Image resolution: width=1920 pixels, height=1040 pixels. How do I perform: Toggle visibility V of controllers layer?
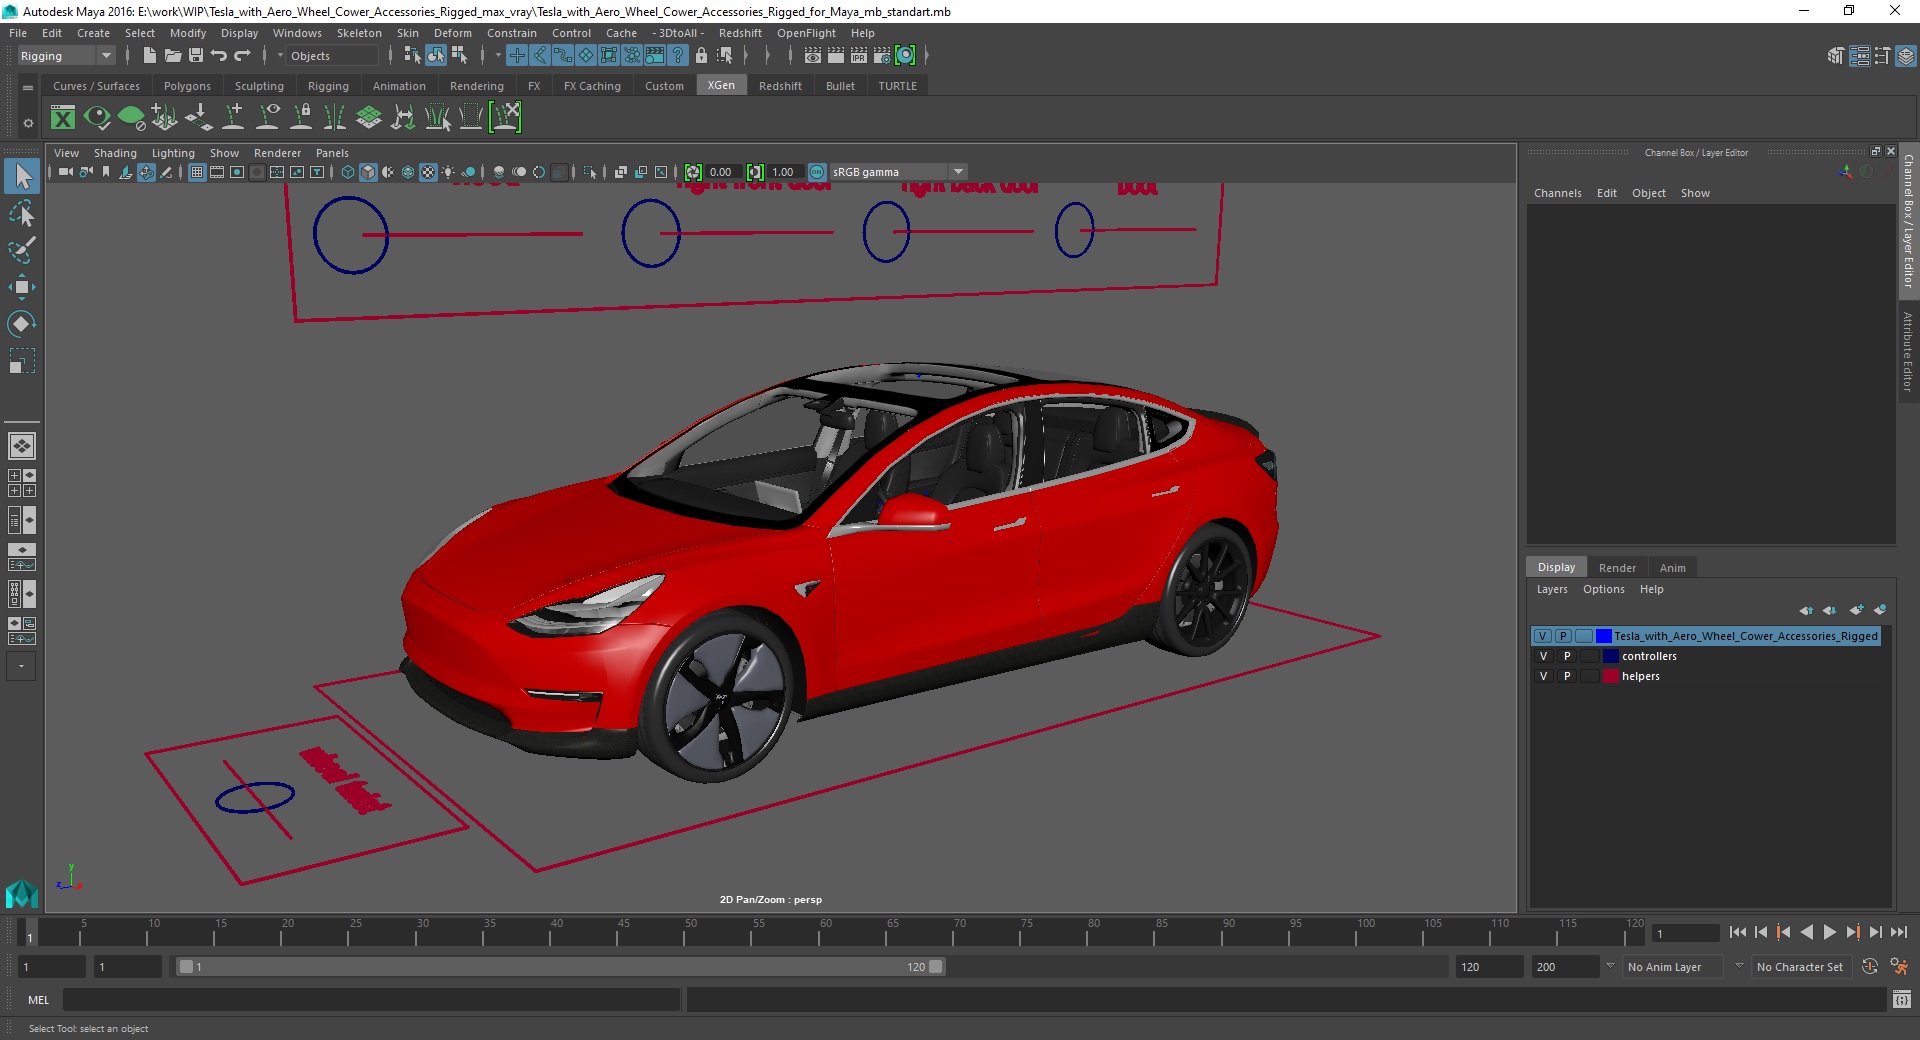1543,656
